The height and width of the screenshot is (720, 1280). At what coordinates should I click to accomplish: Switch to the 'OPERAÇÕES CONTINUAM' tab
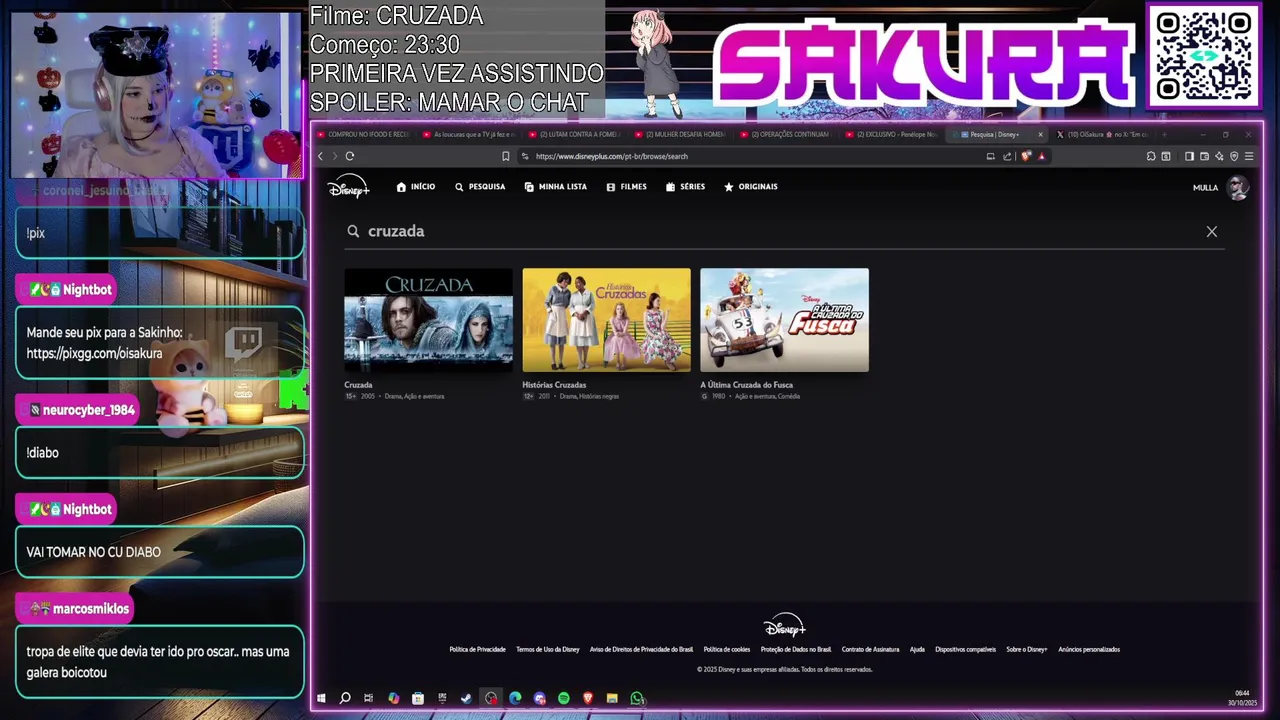pyautogui.click(x=786, y=134)
